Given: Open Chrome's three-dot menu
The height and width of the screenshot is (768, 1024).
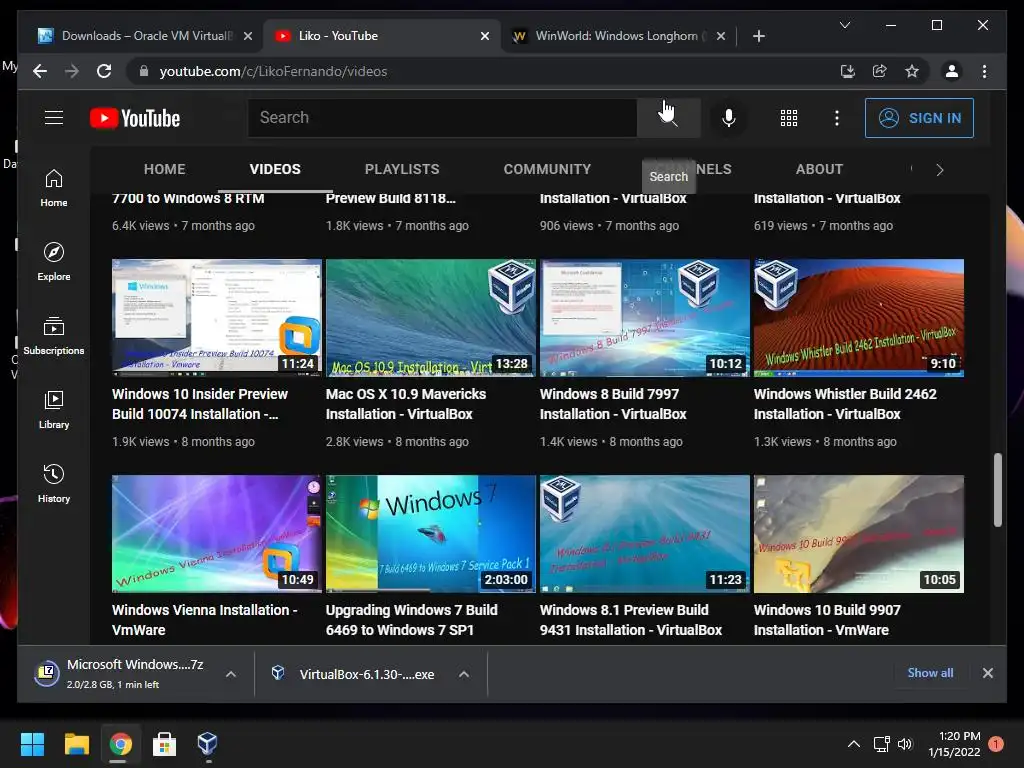Looking at the screenshot, I should [984, 71].
